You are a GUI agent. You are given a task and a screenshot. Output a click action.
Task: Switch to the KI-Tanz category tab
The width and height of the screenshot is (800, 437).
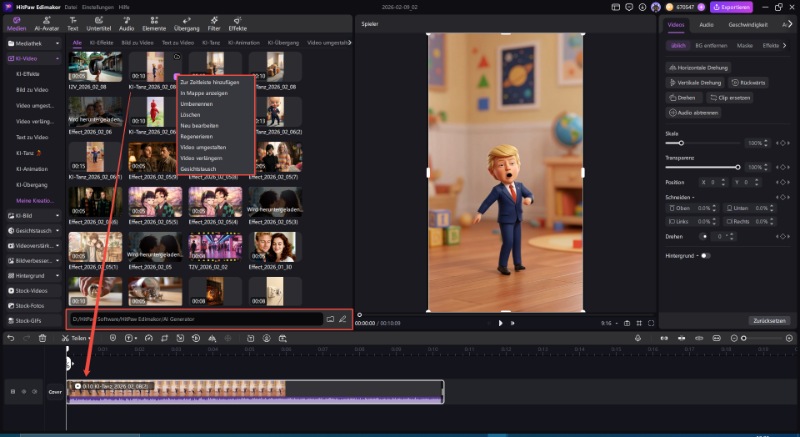pyautogui.click(x=211, y=43)
